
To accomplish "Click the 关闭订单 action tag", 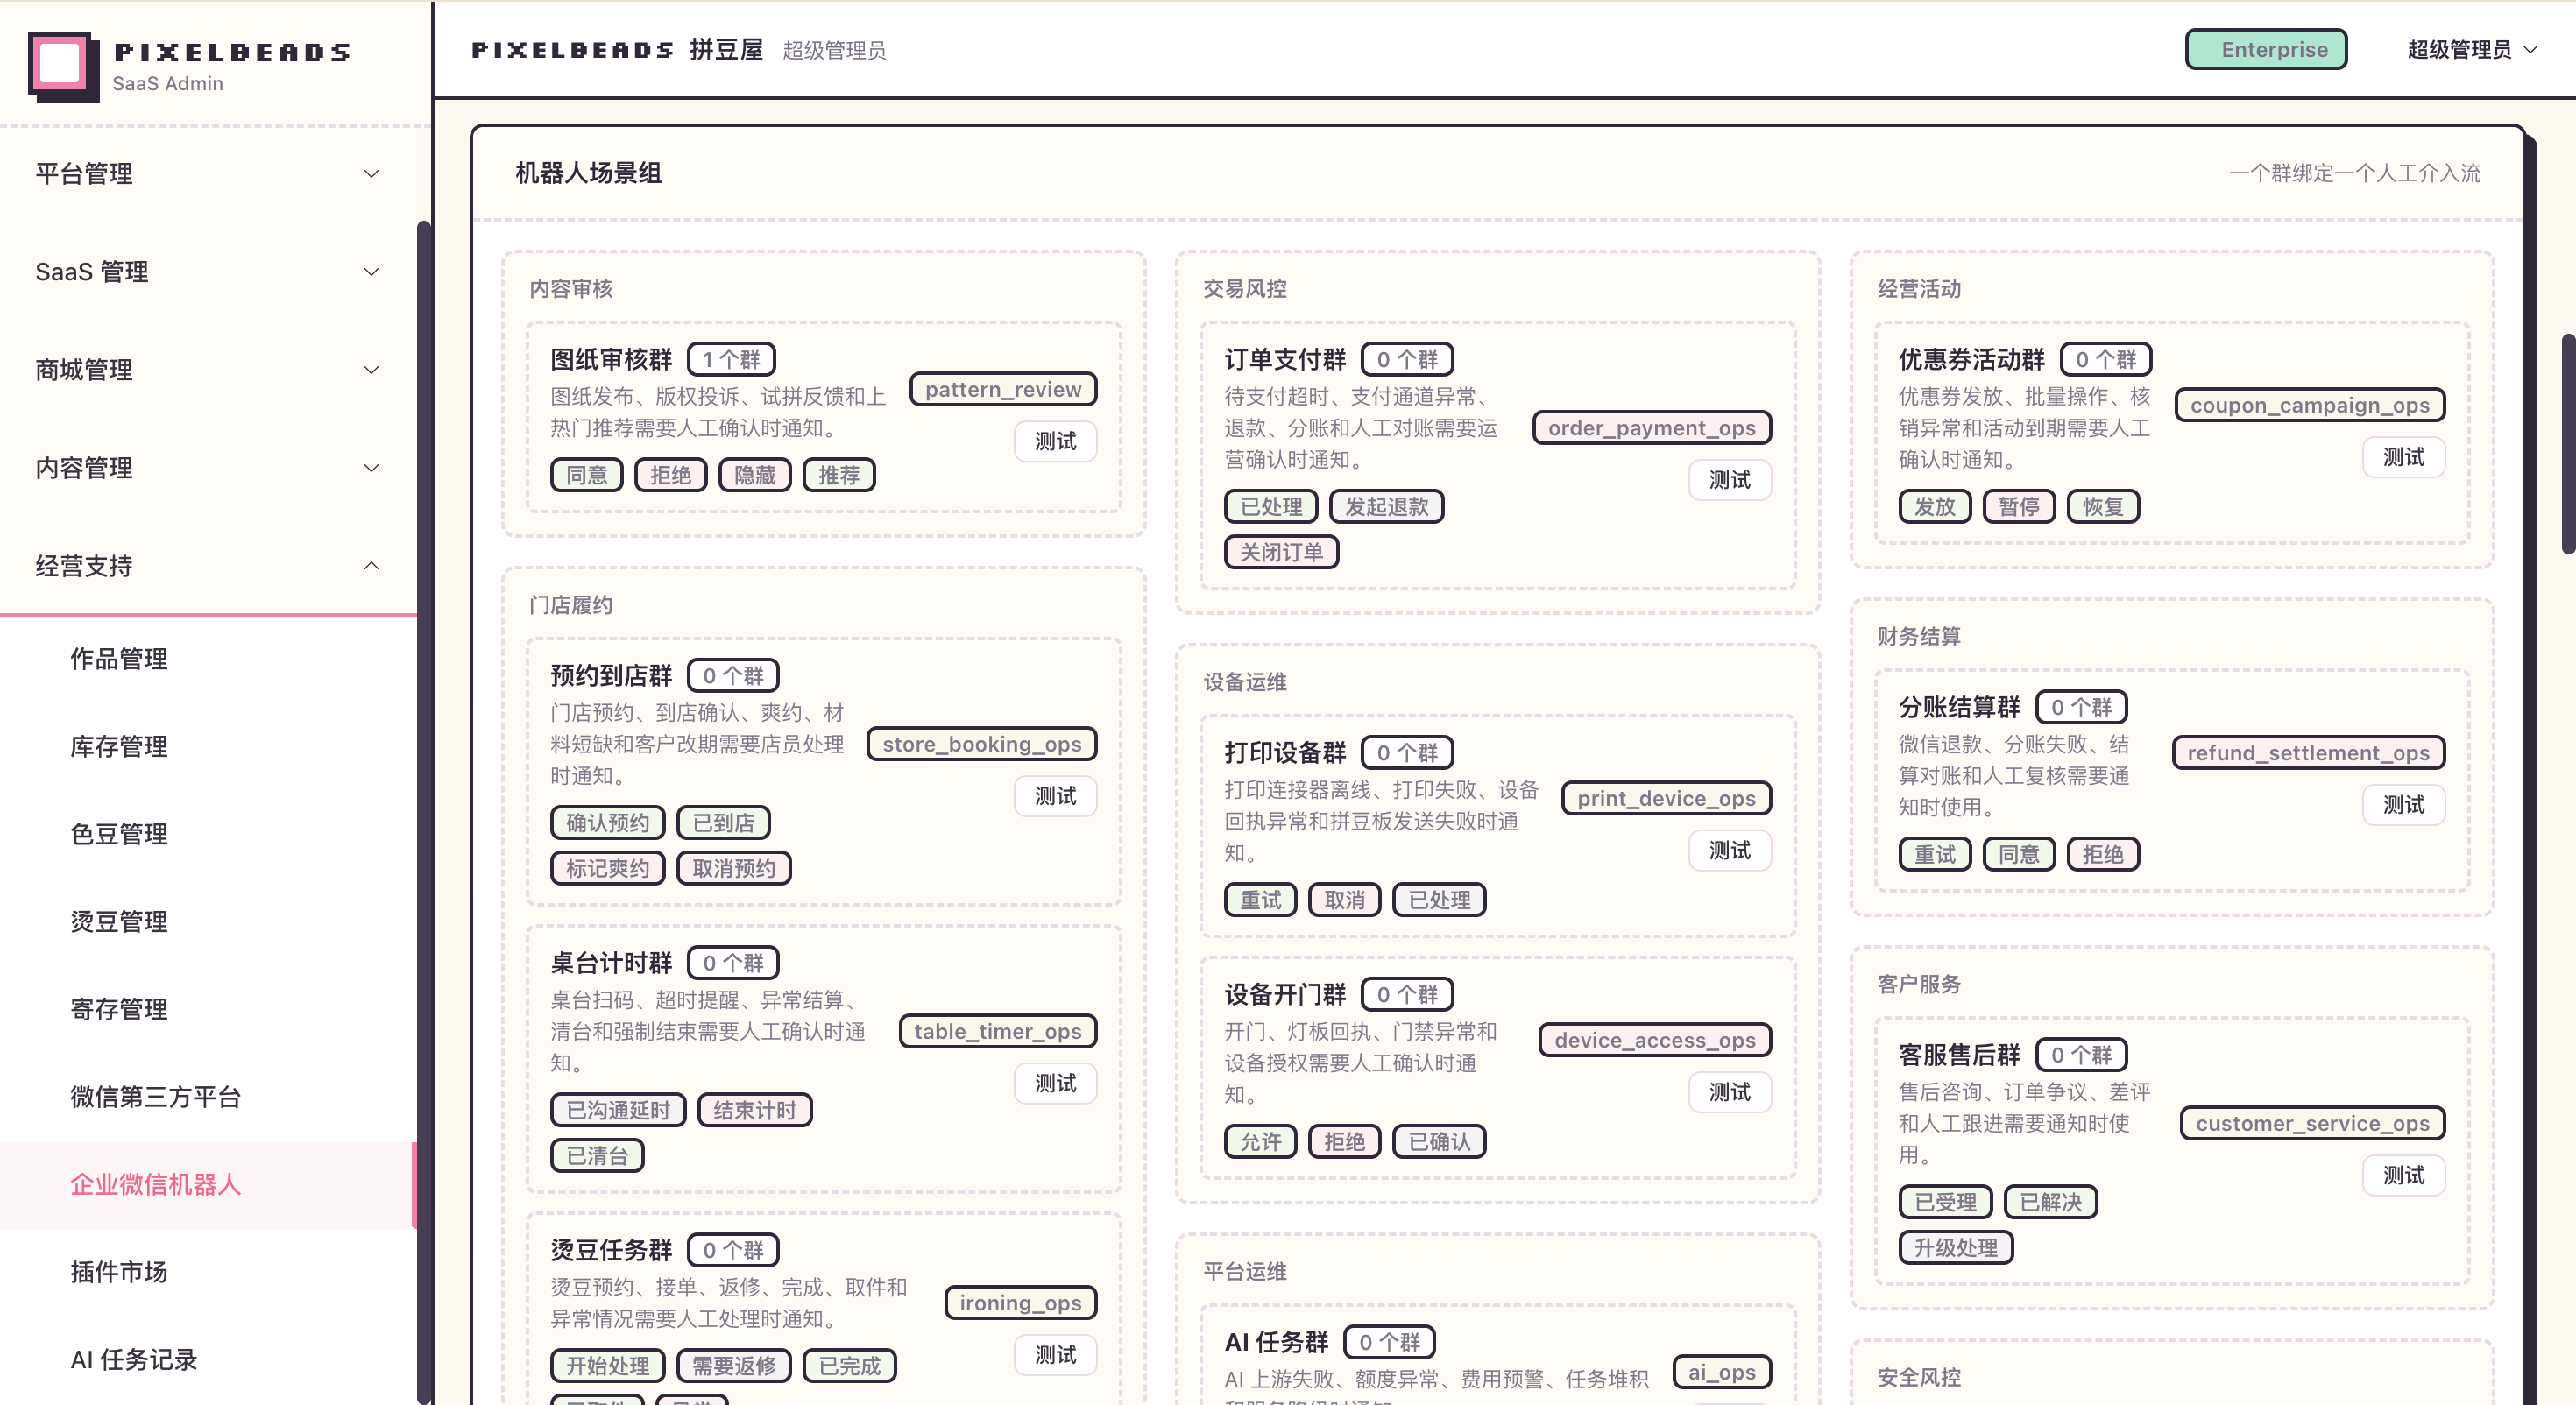I will (1281, 552).
